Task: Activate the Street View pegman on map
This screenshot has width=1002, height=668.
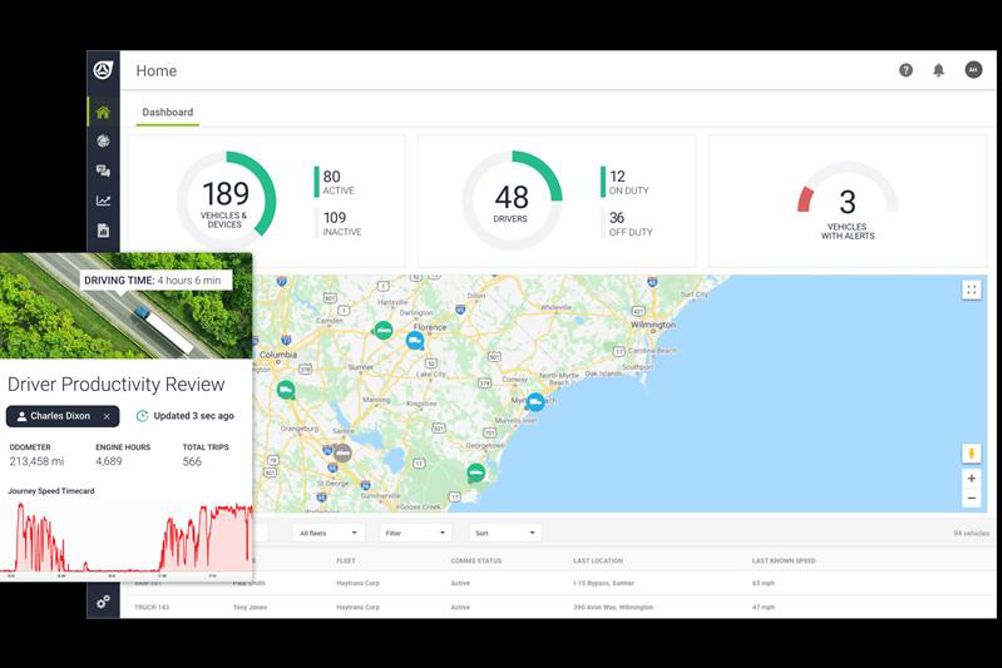Action: [971, 453]
